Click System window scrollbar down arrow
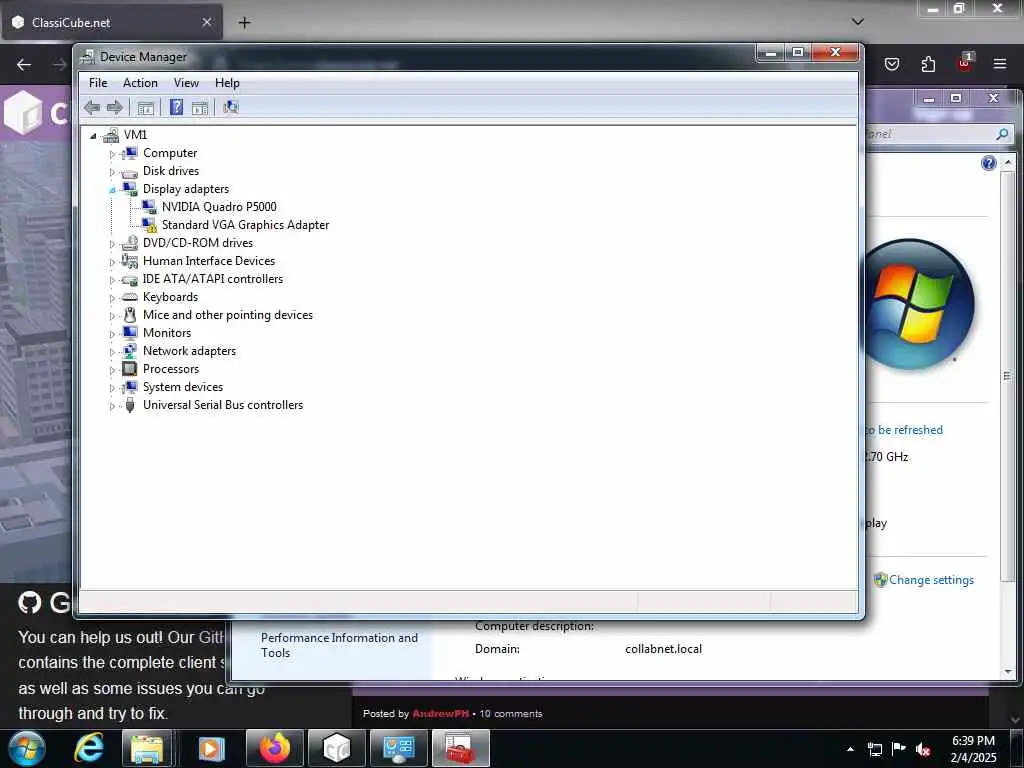This screenshot has height=768, width=1024. (x=1008, y=671)
